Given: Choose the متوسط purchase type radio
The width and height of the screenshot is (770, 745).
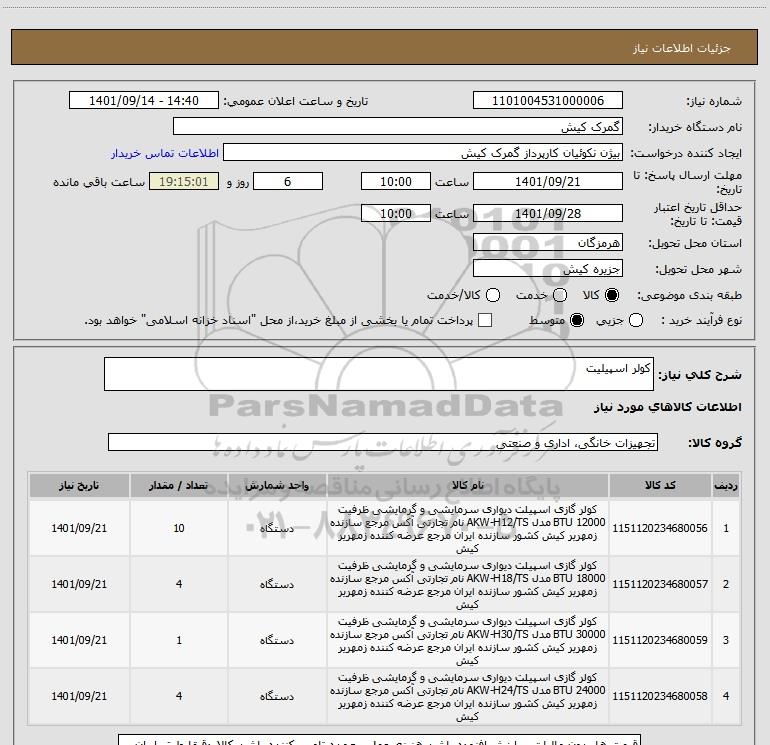Looking at the screenshot, I should [x=577, y=320].
